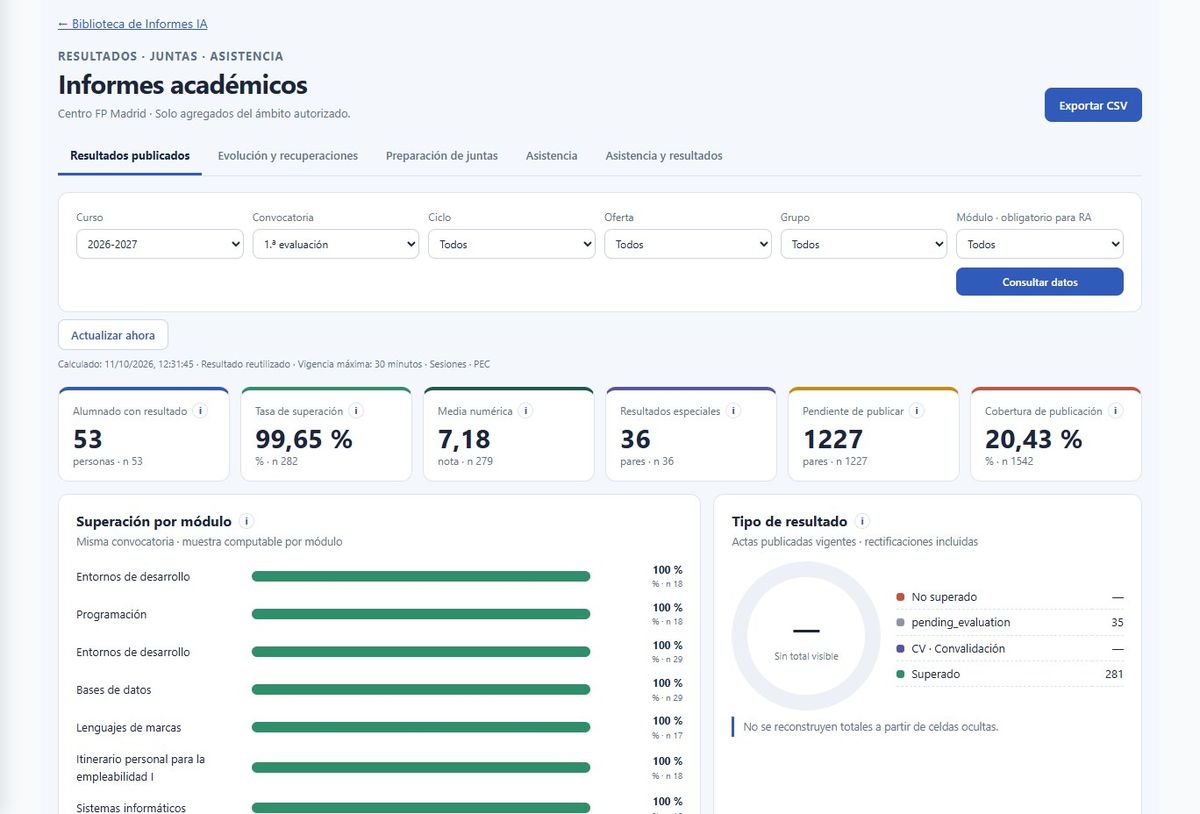This screenshot has width=1200, height=814.
Task: Click the 99,65 % superación value
Action: pos(304,439)
